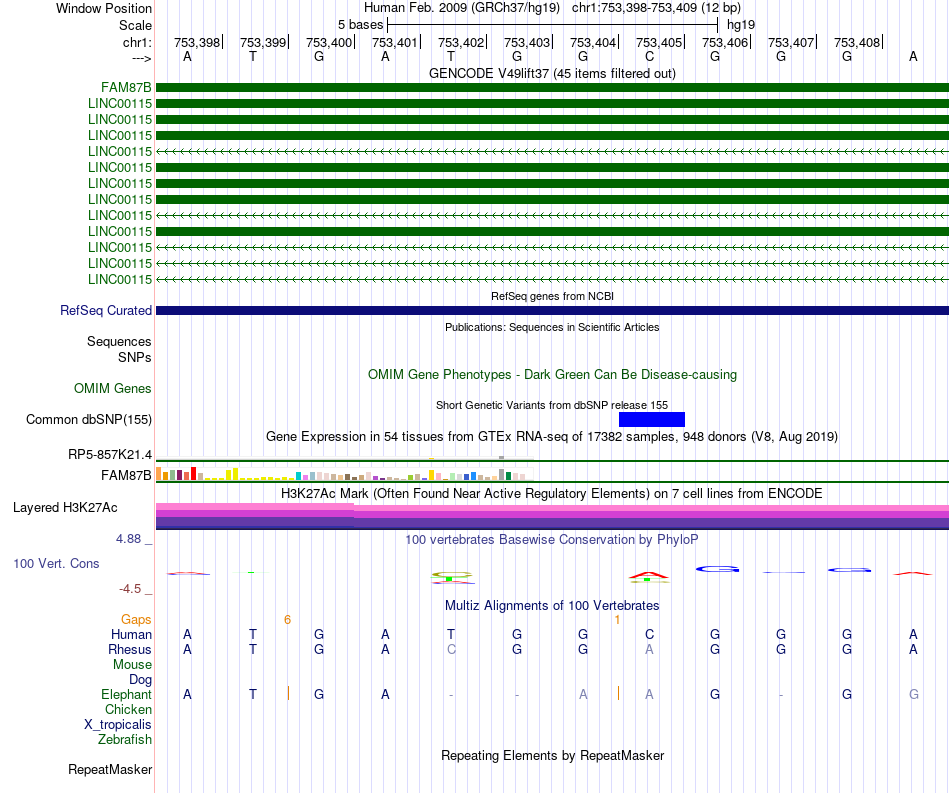Open GENCODE V49lift37 track title
Image resolution: width=950 pixels, height=793 pixels.
click(552, 73)
